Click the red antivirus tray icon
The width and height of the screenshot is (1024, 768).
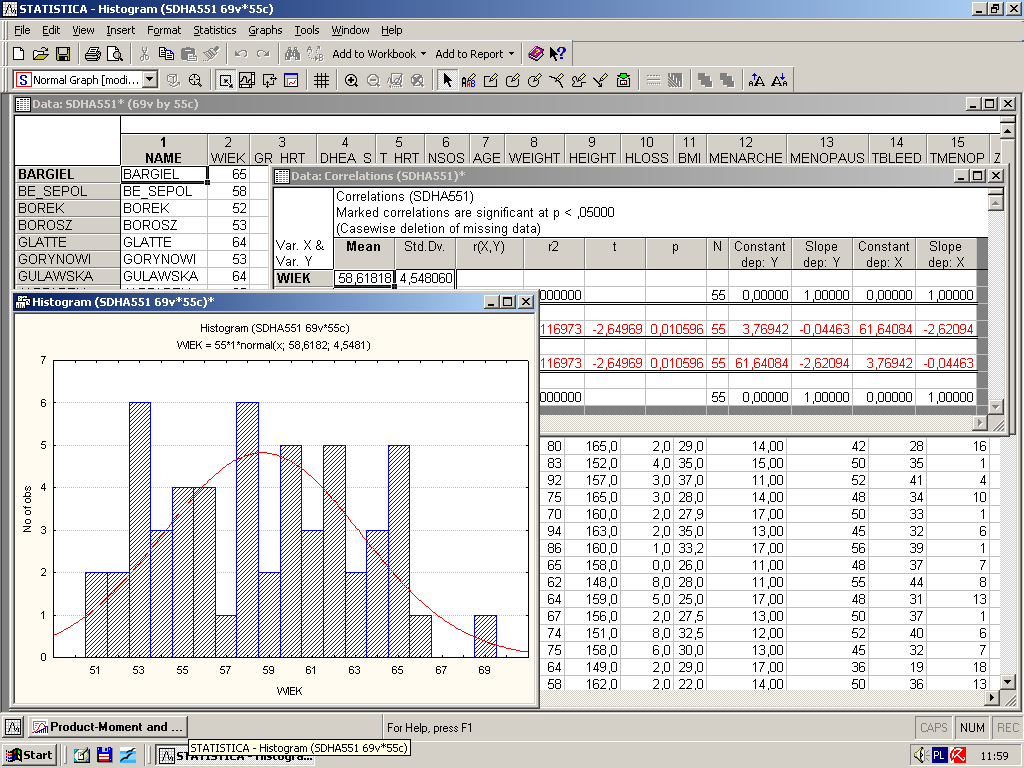click(x=958, y=756)
